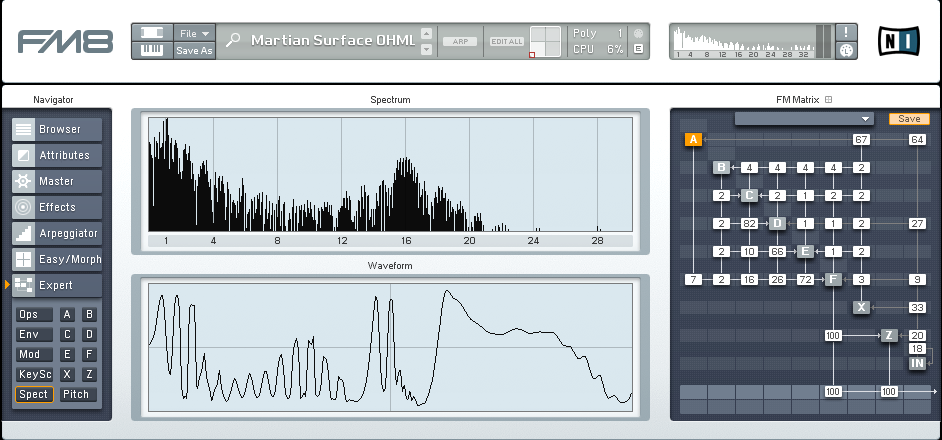The height and width of the screenshot is (440, 942).
Task: Switch to the Arpeggiator section
Action: 57,233
